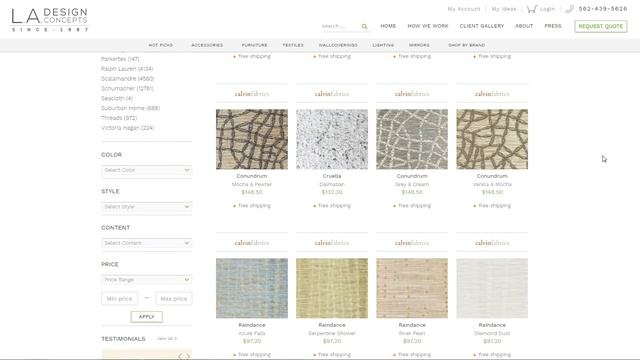Open Raindance Serpentine Shower fabric thumbnail
This screenshot has height=360, width=640.
click(332, 288)
